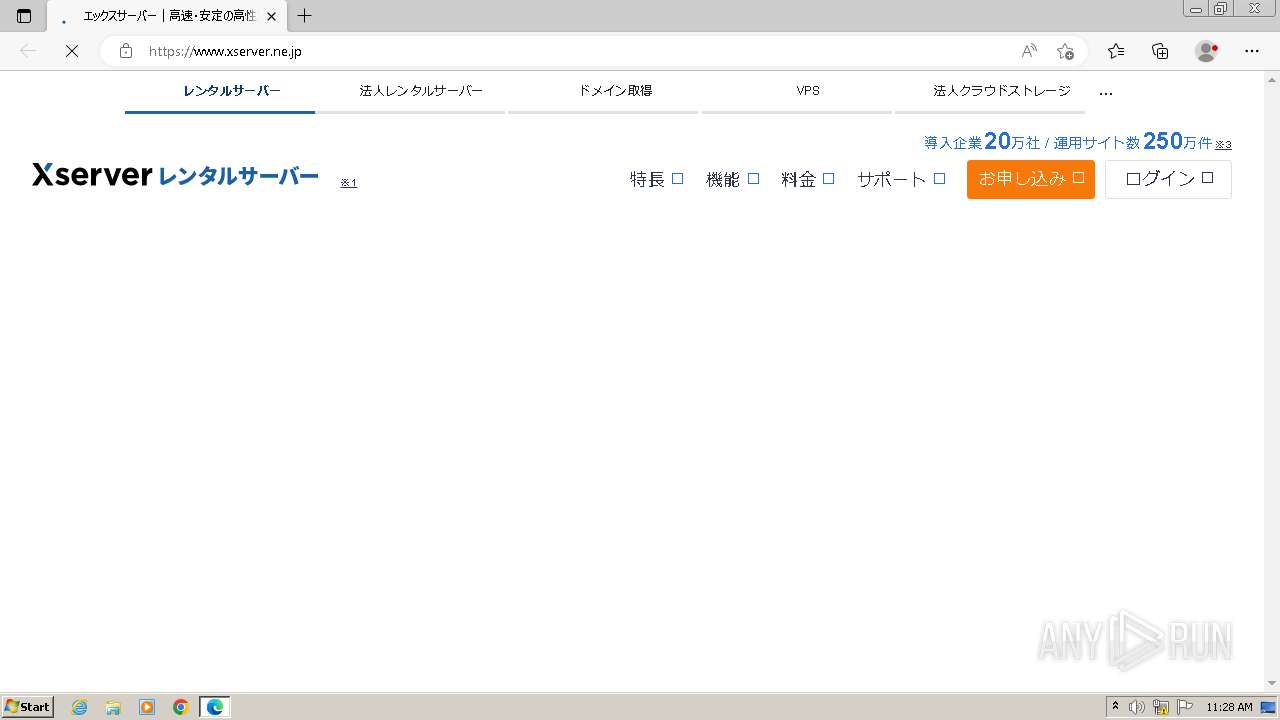Image resolution: width=1280 pixels, height=720 pixels.
Task: Open the ※3 footnote link
Action: [x=1223, y=144]
